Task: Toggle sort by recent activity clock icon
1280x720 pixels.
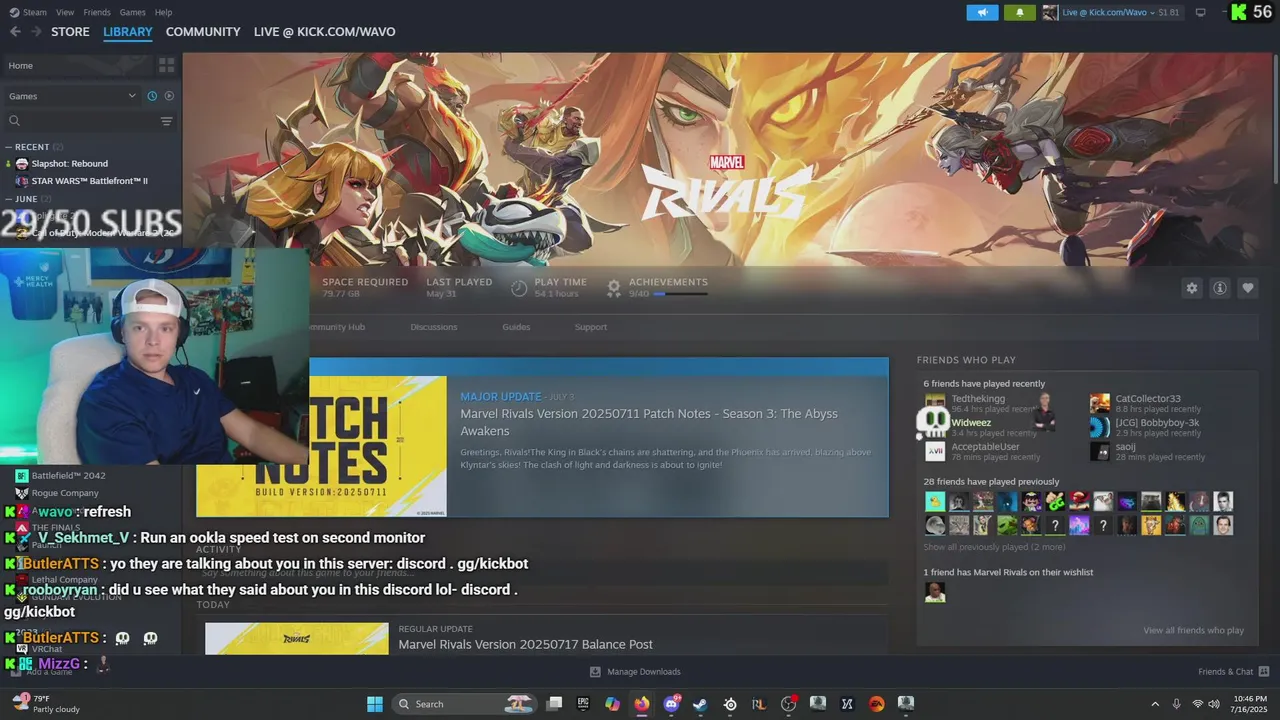Action: [x=152, y=96]
